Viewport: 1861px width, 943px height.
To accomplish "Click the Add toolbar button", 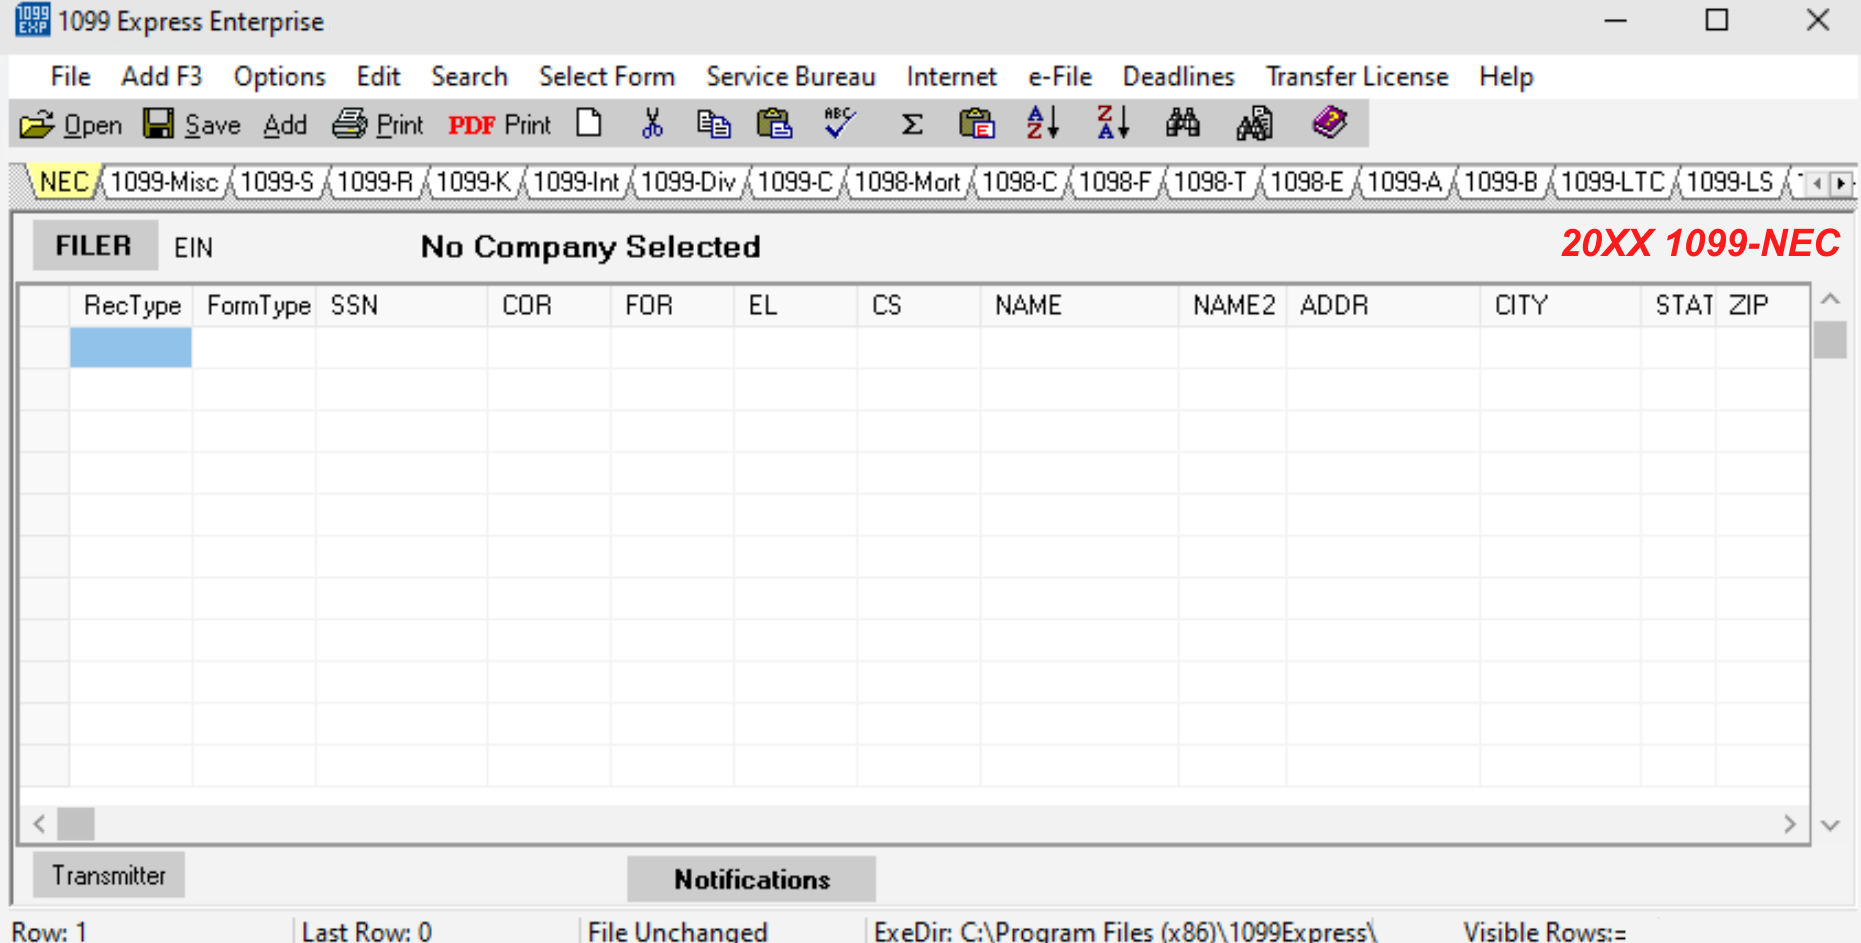I will point(285,125).
